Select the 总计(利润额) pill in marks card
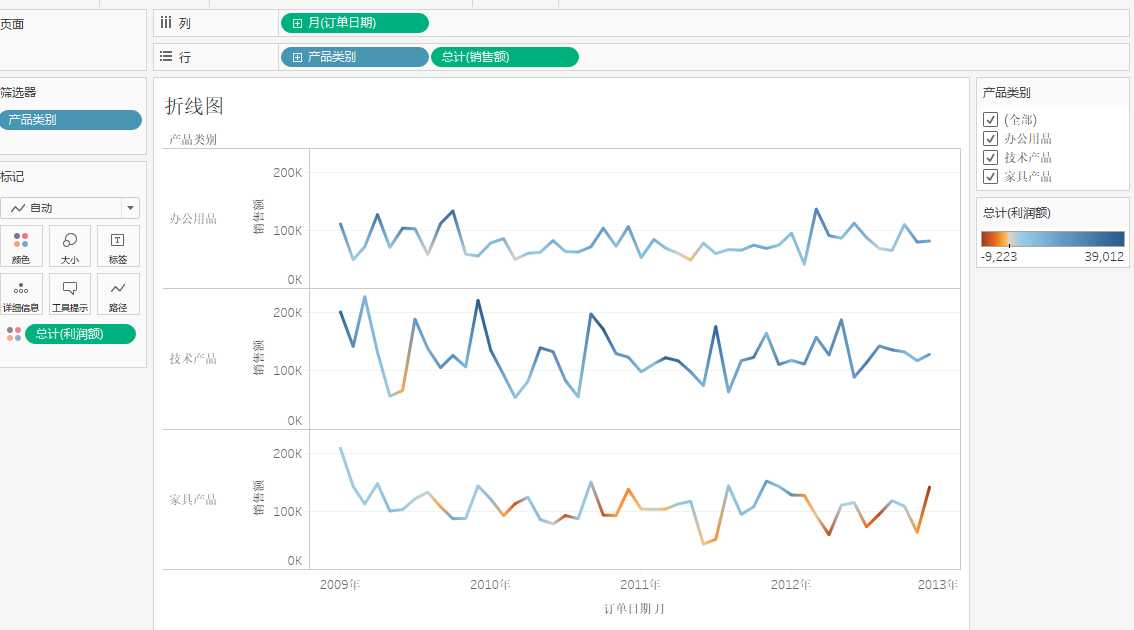 tap(80, 333)
